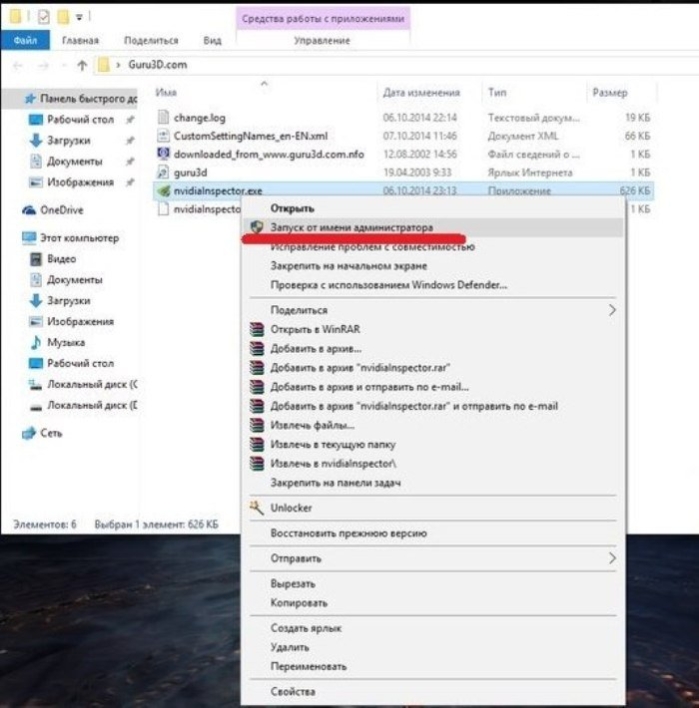Click WinRAR icon beside Добавить в архив...
699x708 pixels.
pos(257,348)
